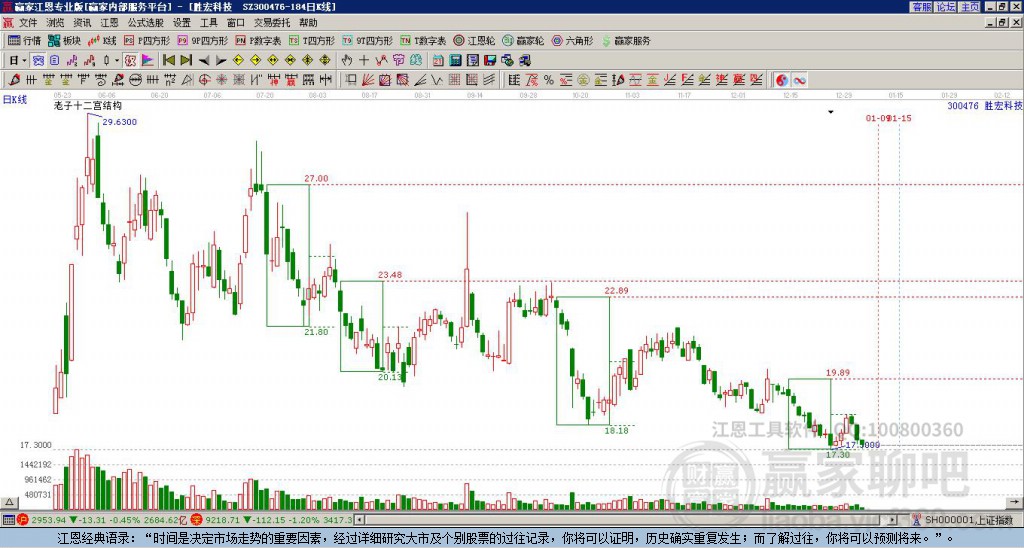Select the red star burst tool
This screenshot has height=548, width=1024.
[222, 80]
